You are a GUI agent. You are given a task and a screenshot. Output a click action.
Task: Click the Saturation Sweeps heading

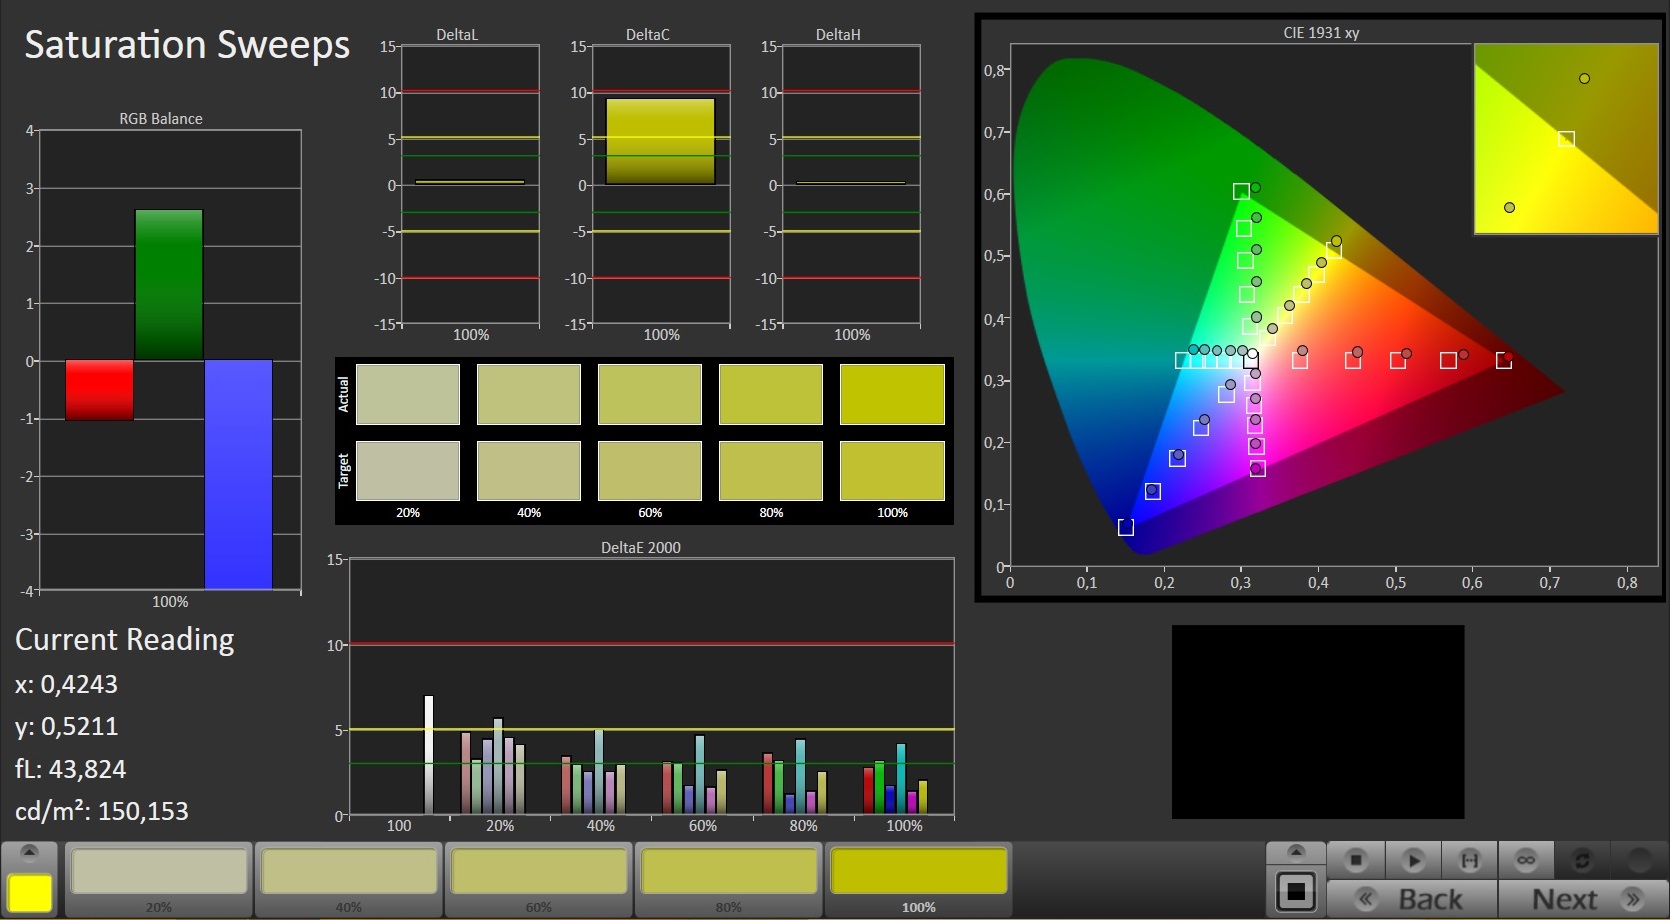click(187, 45)
